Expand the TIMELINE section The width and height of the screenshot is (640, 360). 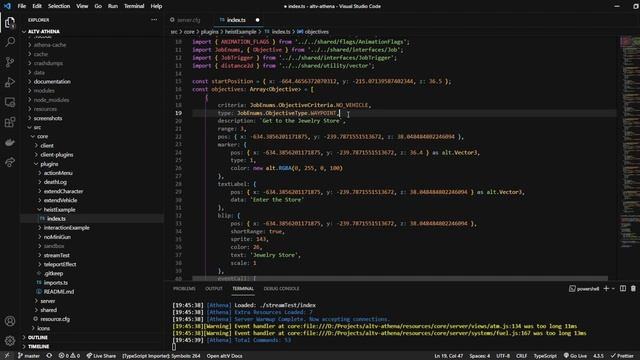coord(39,347)
